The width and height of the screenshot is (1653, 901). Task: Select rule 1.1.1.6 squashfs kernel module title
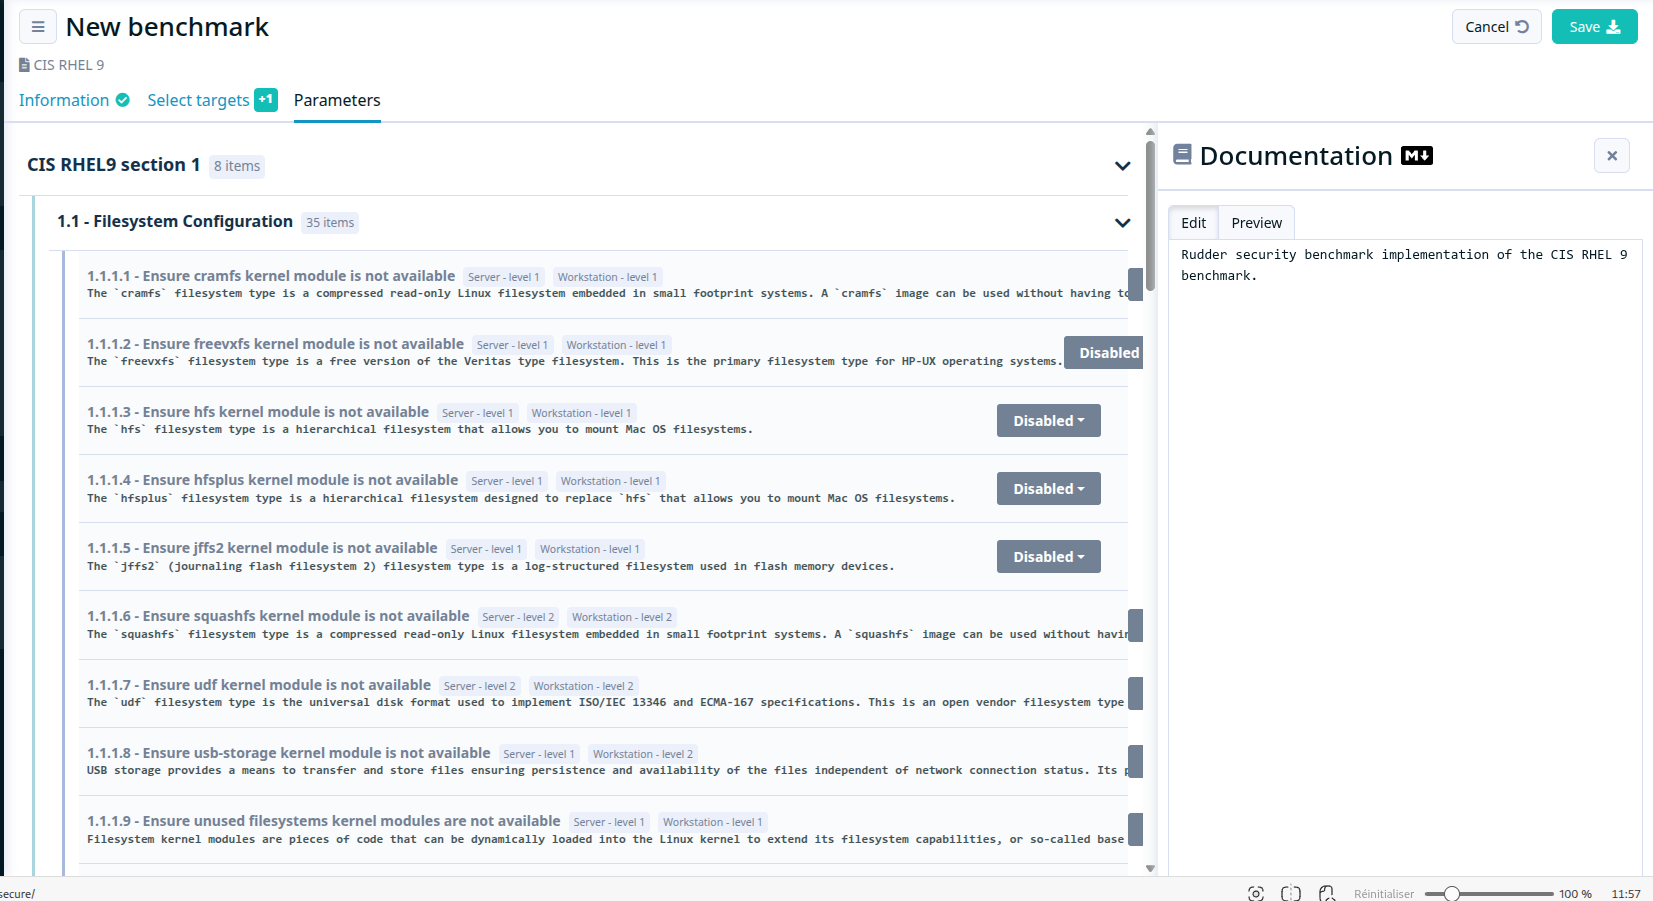coord(278,616)
